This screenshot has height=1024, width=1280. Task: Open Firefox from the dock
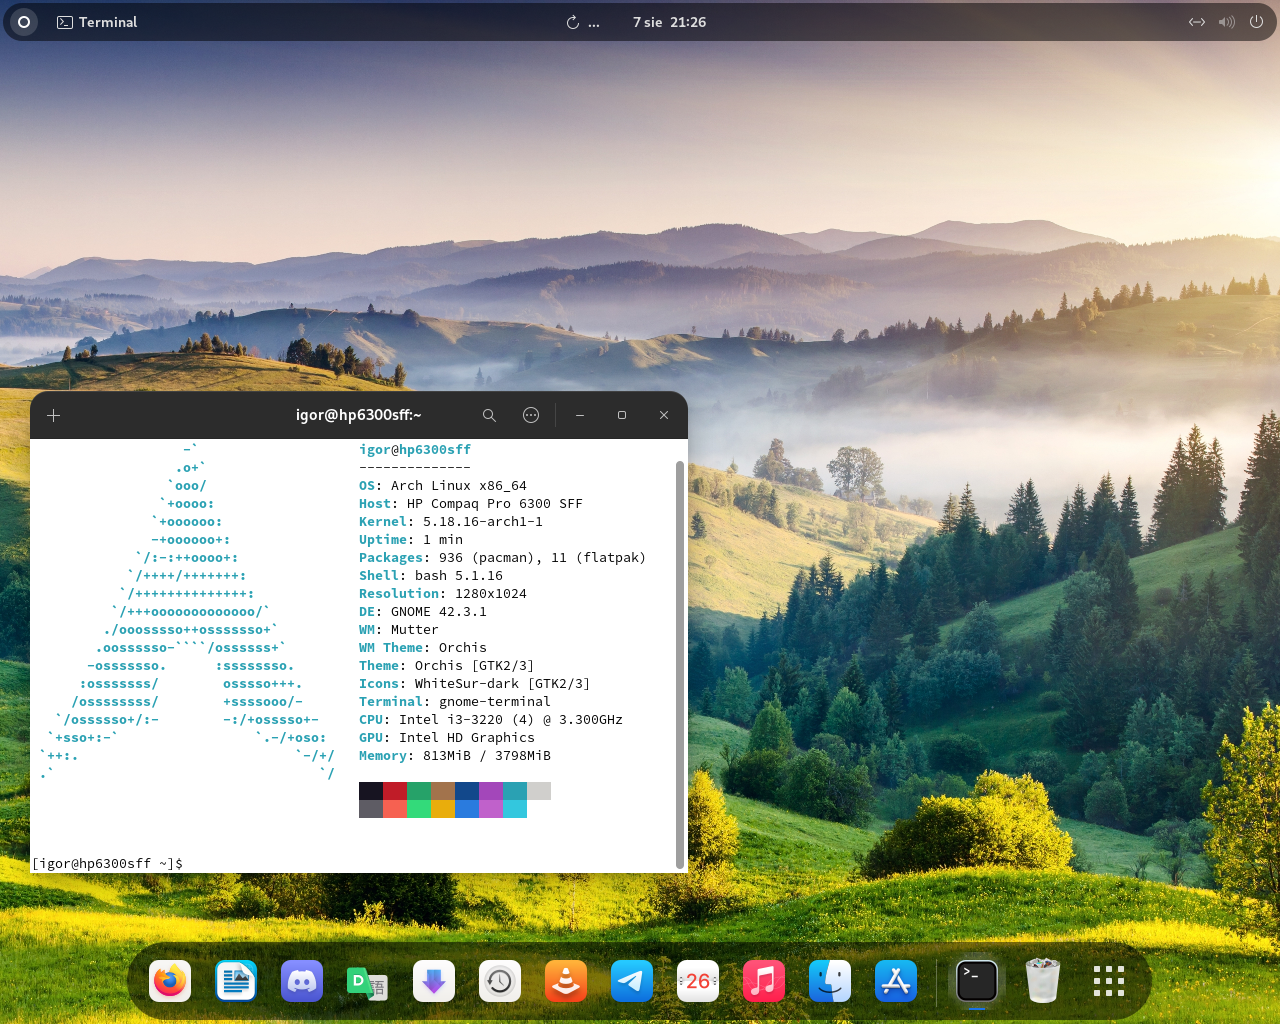[170, 981]
